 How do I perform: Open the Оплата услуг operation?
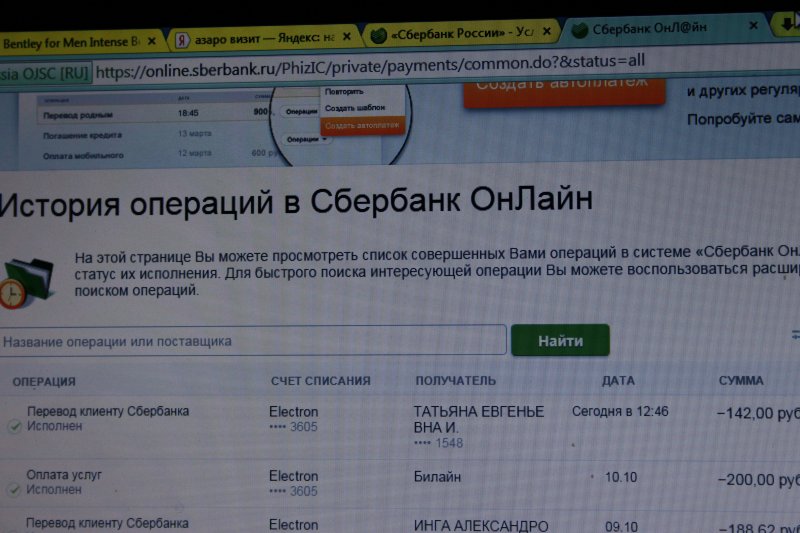pyautogui.click(x=64, y=475)
